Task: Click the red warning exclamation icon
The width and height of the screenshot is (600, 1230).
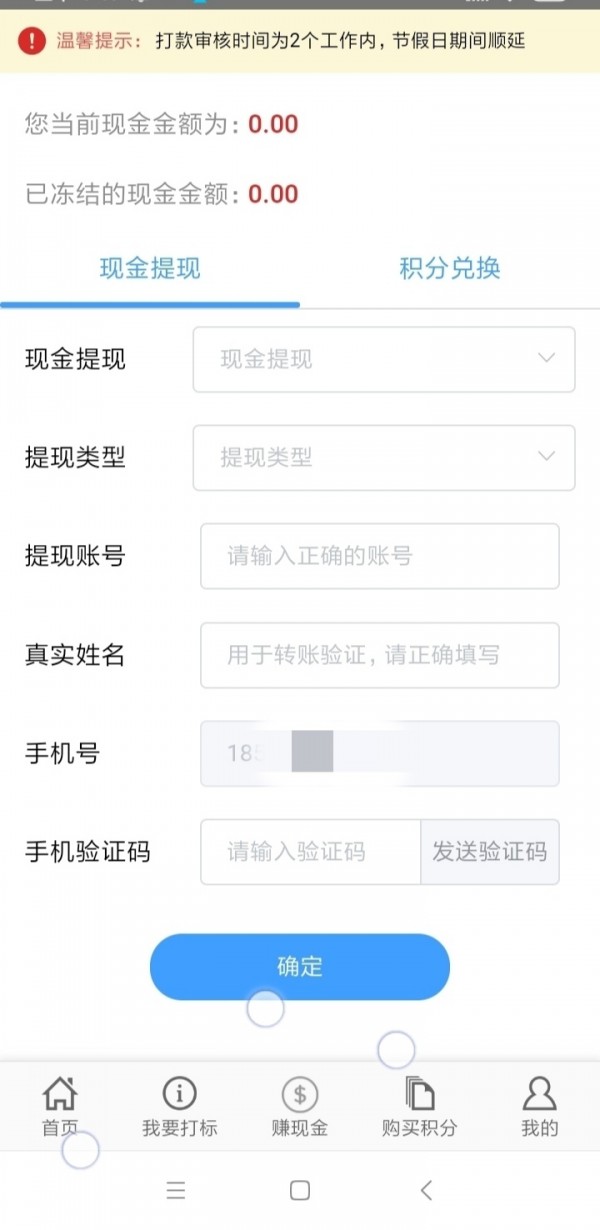Action: coord(32,42)
